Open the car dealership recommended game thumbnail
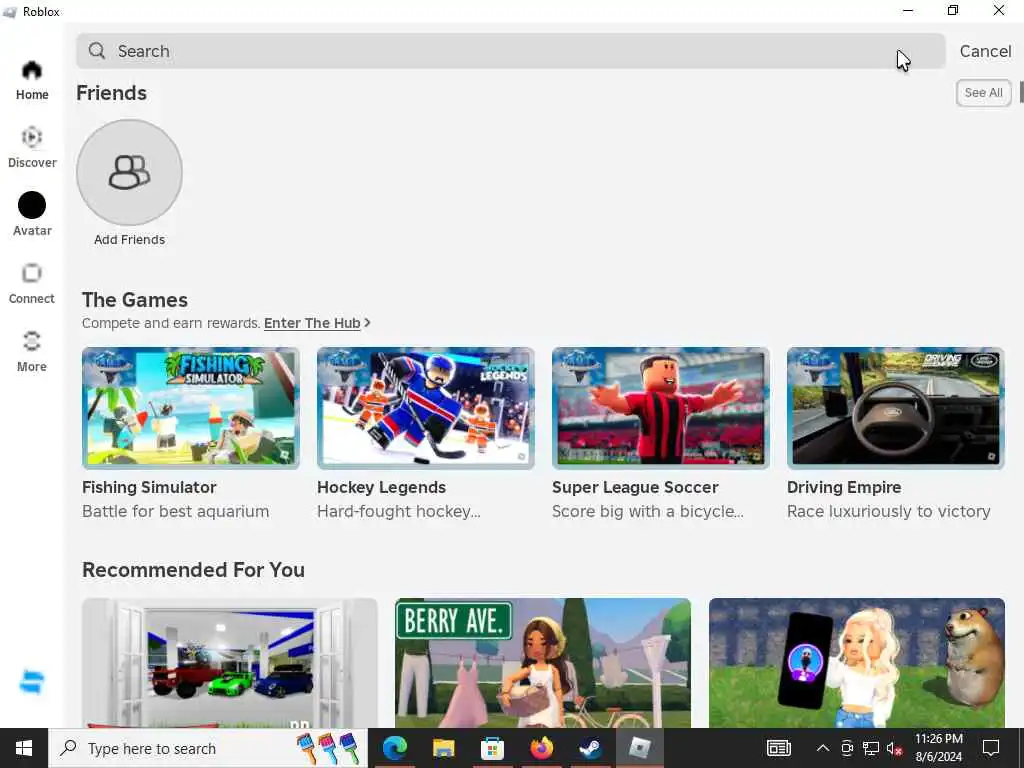This screenshot has height=768, width=1024. click(x=230, y=663)
